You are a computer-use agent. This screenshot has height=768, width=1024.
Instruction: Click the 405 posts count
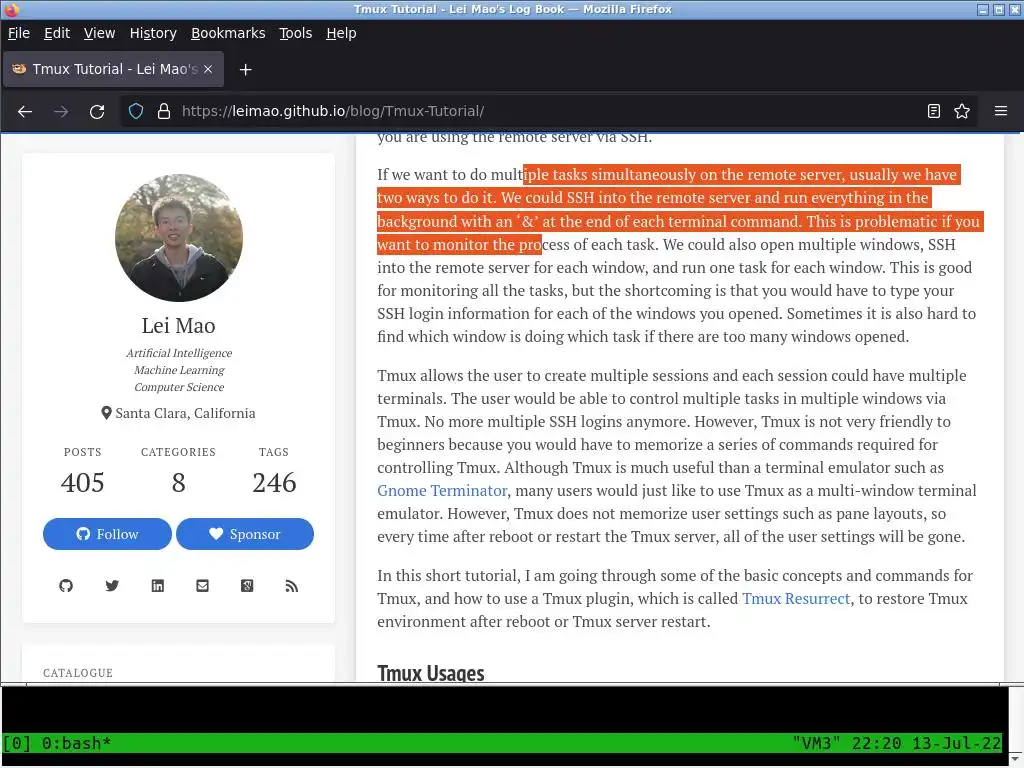[x=82, y=483]
